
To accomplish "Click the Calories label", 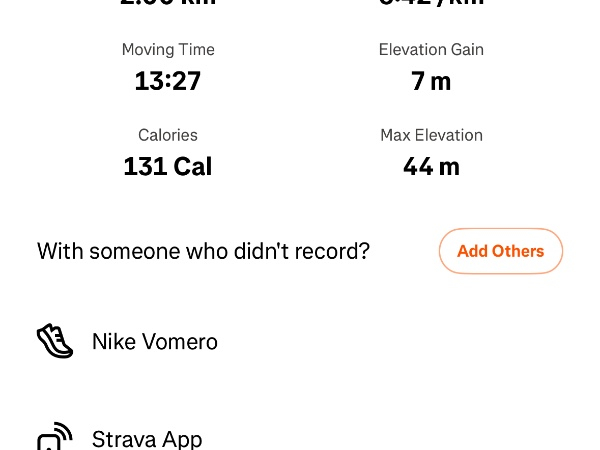I will pyautogui.click(x=168, y=135).
